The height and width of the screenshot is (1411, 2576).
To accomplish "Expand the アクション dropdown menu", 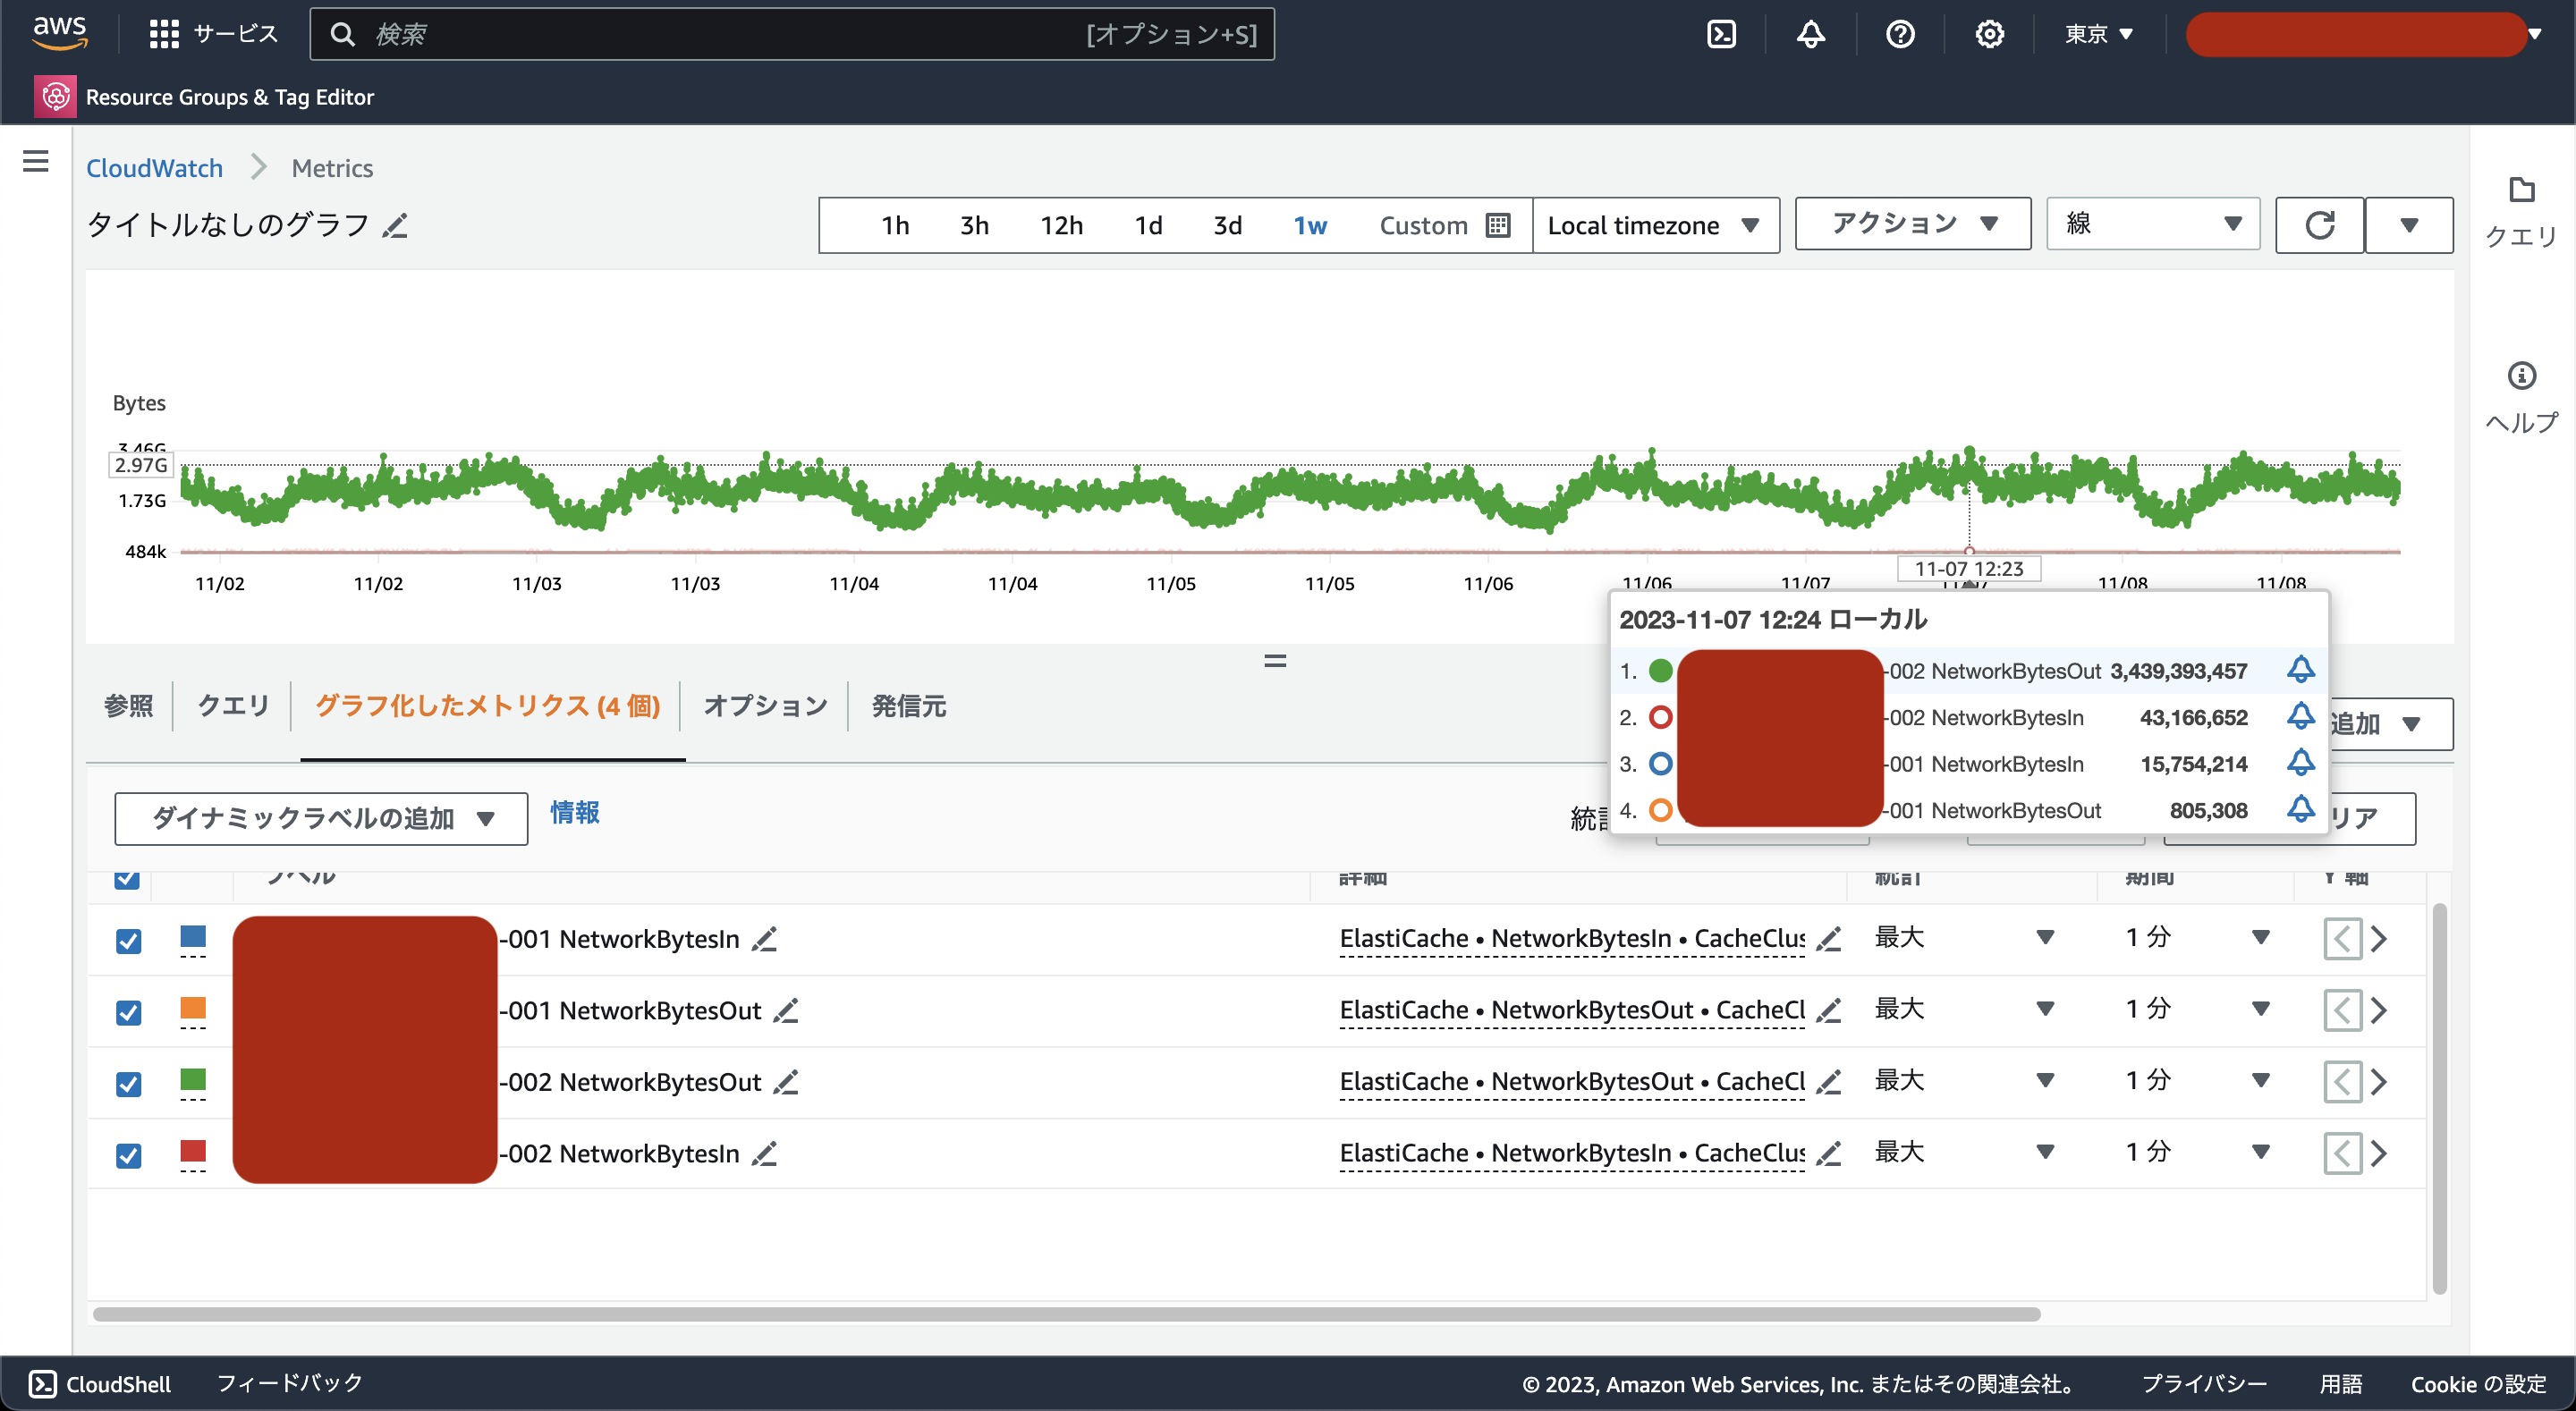I will 1912,223.
